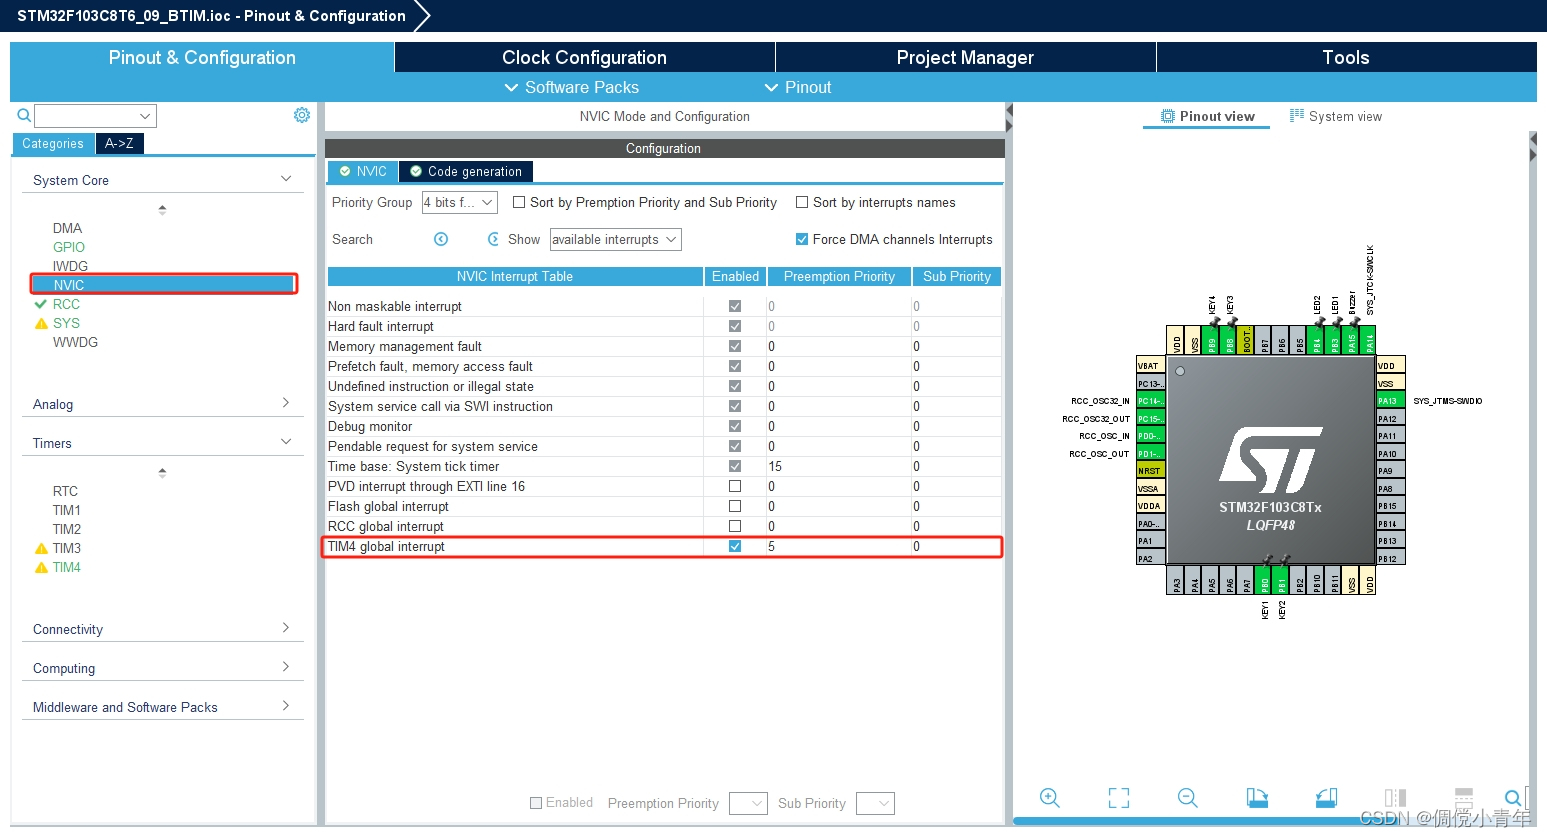
Task: Open the Tools tab
Action: click(1346, 57)
